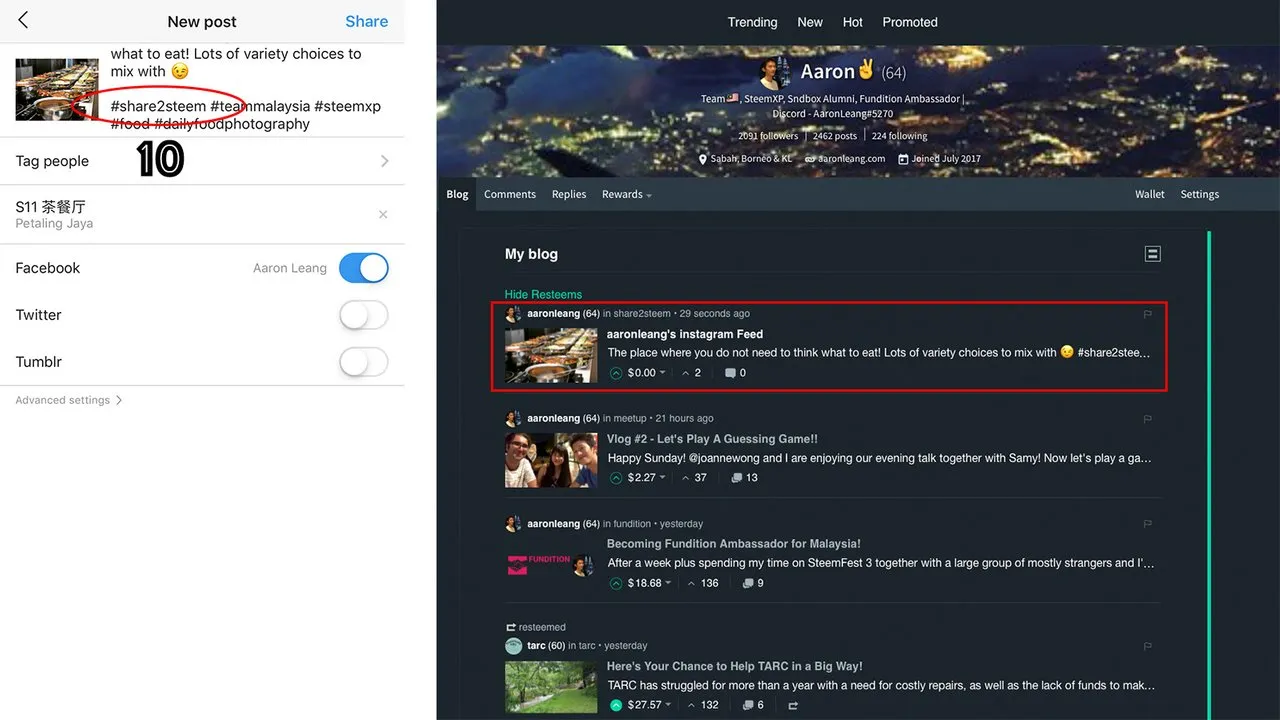Open the share2steem category link
This screenshot has height=720, width=1280.
642,313
